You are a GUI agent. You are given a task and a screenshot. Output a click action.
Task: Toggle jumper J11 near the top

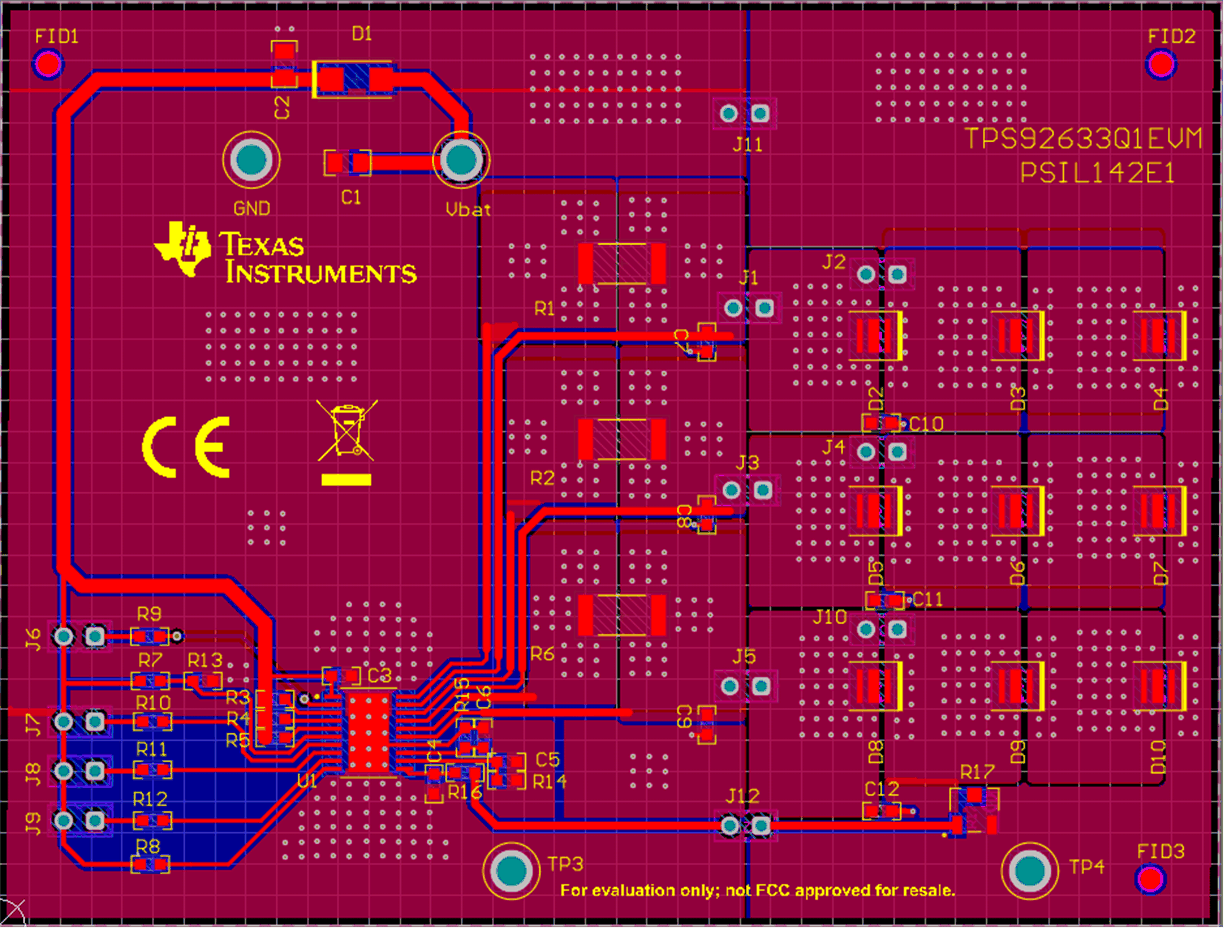[x=744, y=113]
